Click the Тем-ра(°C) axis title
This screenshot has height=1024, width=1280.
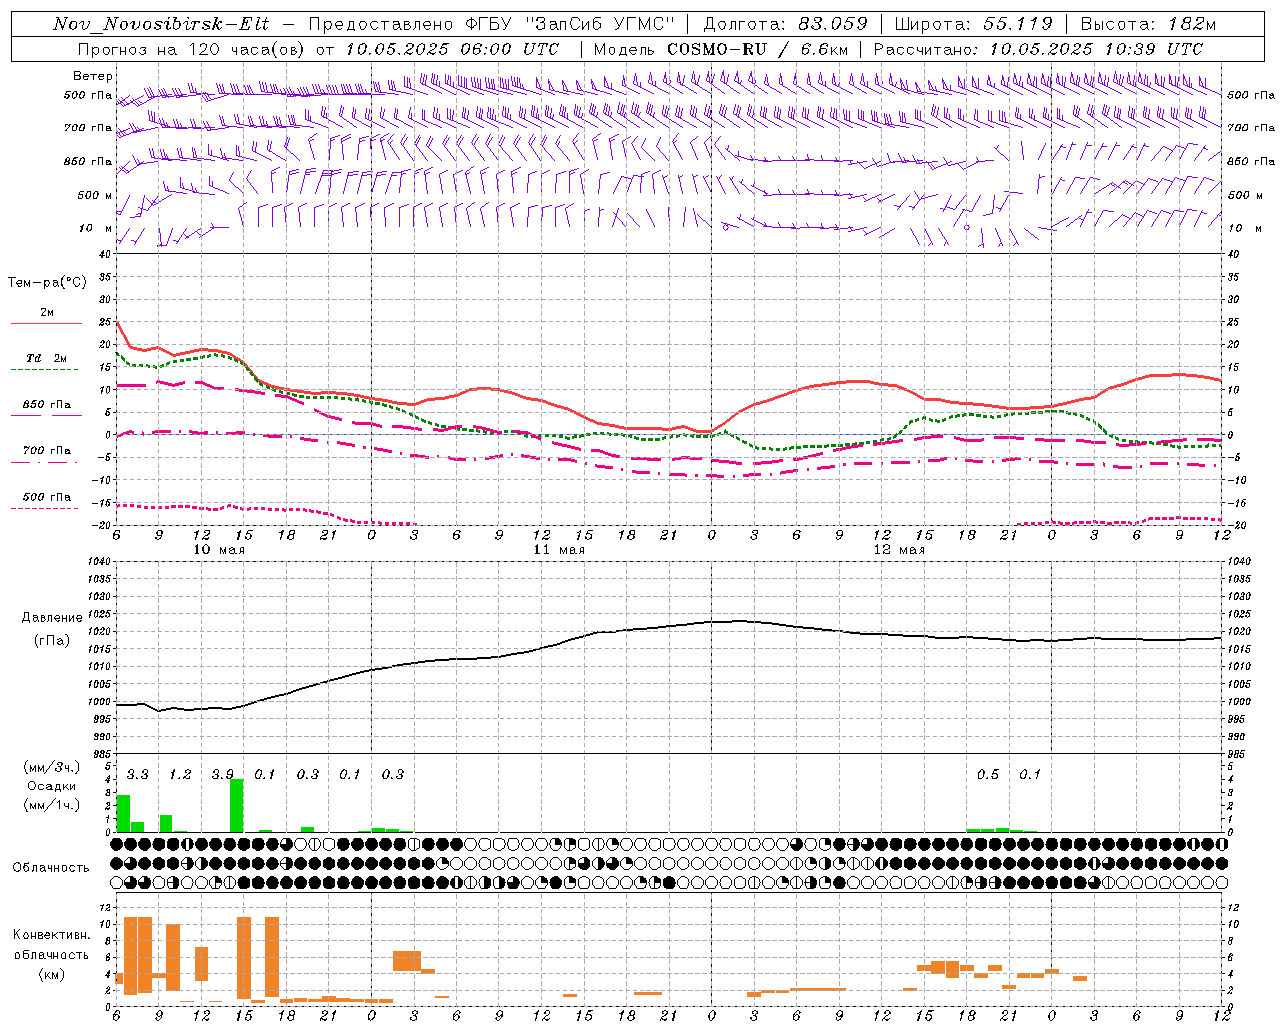[47, 283]
